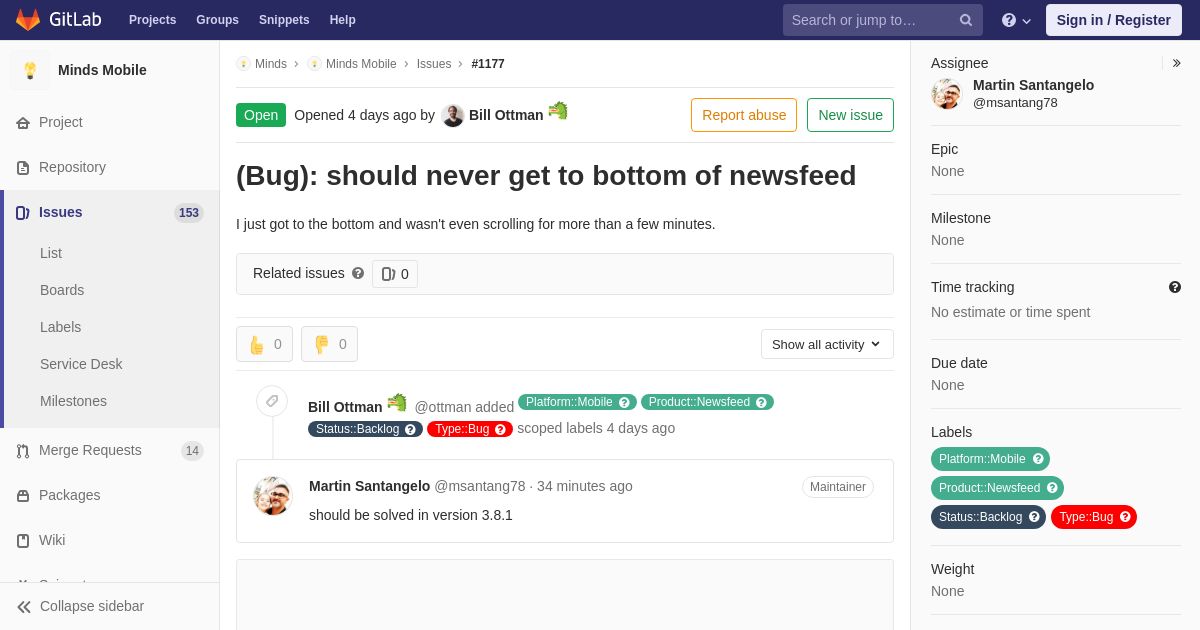Open the Service Desk submenu item

[81, 364]
